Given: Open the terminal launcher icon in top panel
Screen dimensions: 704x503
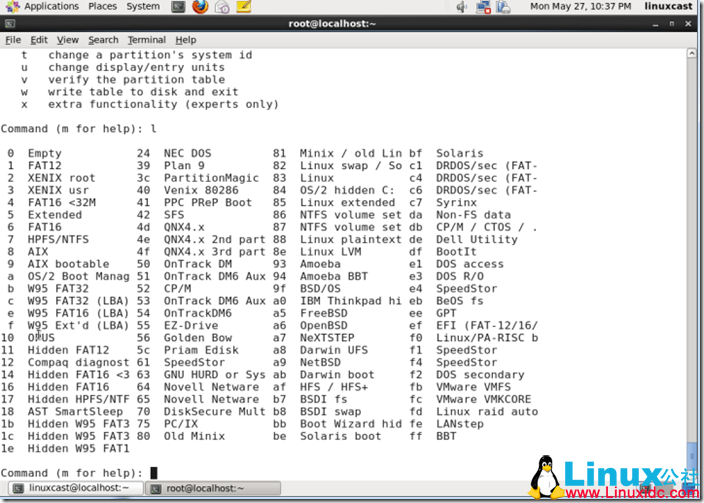Looking at the screenshot, I should pos(178,7).
